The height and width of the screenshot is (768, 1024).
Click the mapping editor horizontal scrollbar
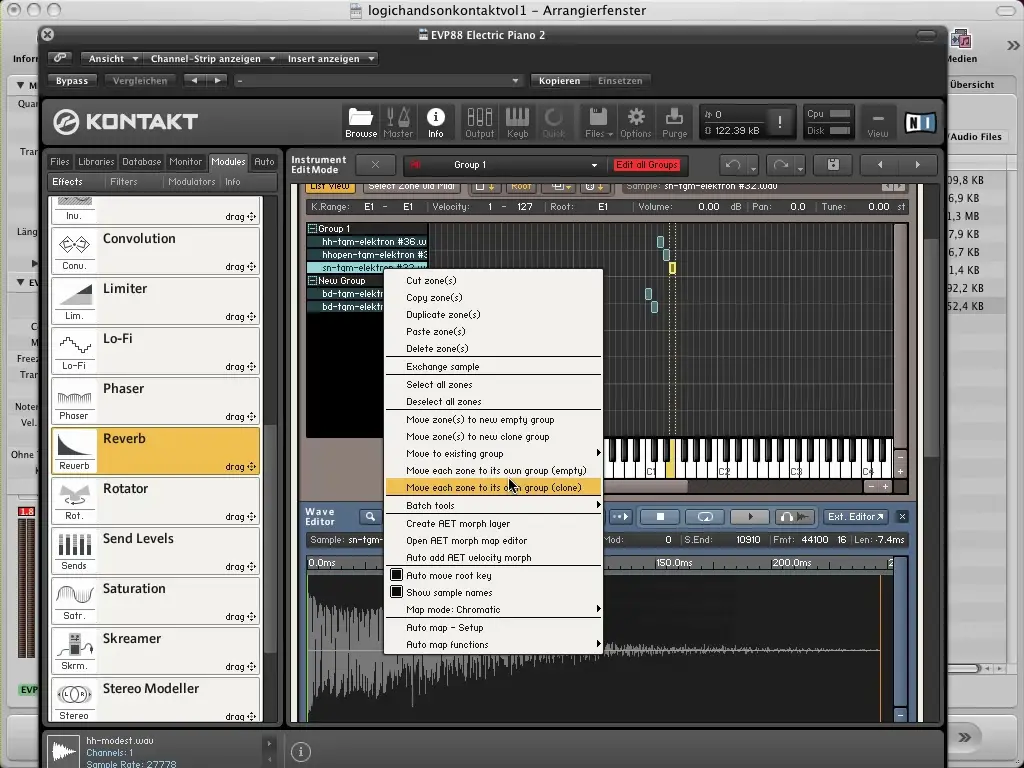coord(645,487)
